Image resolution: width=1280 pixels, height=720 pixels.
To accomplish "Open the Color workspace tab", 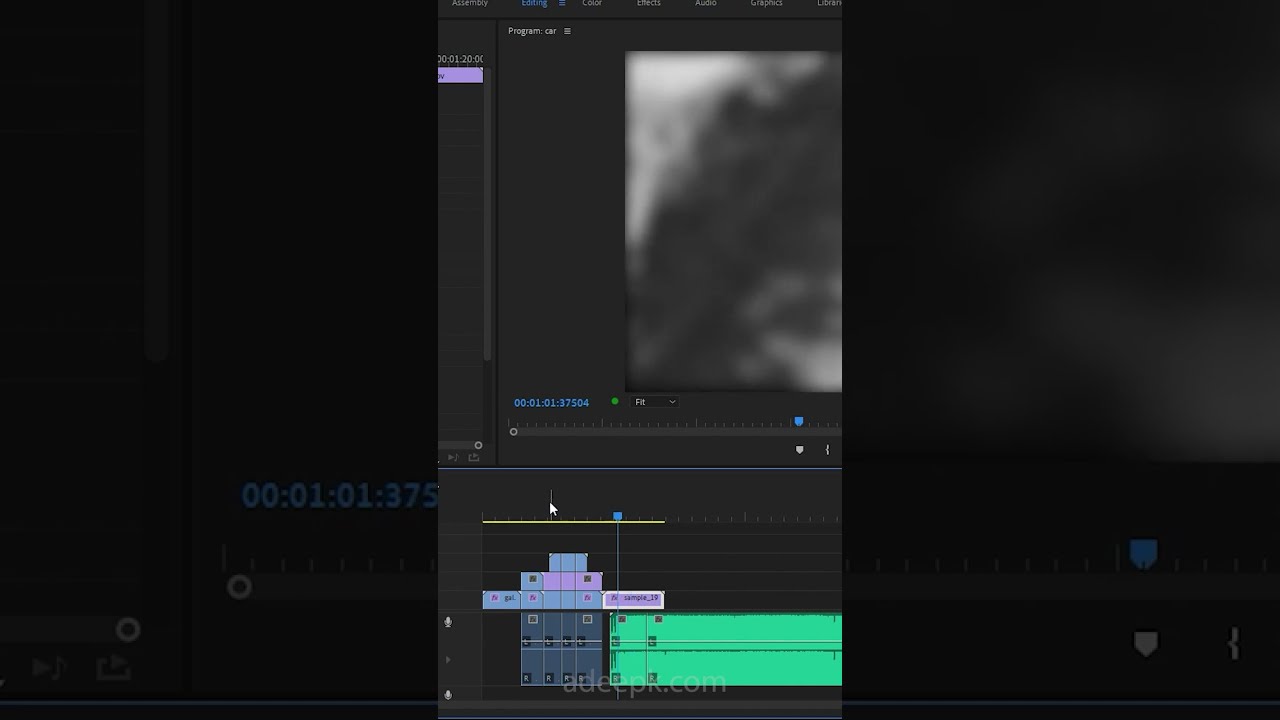I will [592, 4].
